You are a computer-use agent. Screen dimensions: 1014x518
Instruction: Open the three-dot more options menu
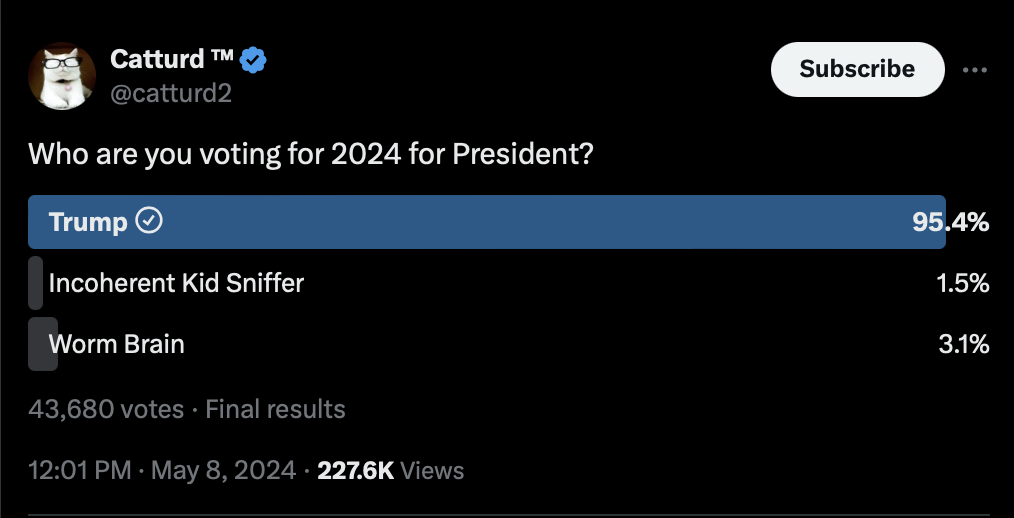(975, 69)
